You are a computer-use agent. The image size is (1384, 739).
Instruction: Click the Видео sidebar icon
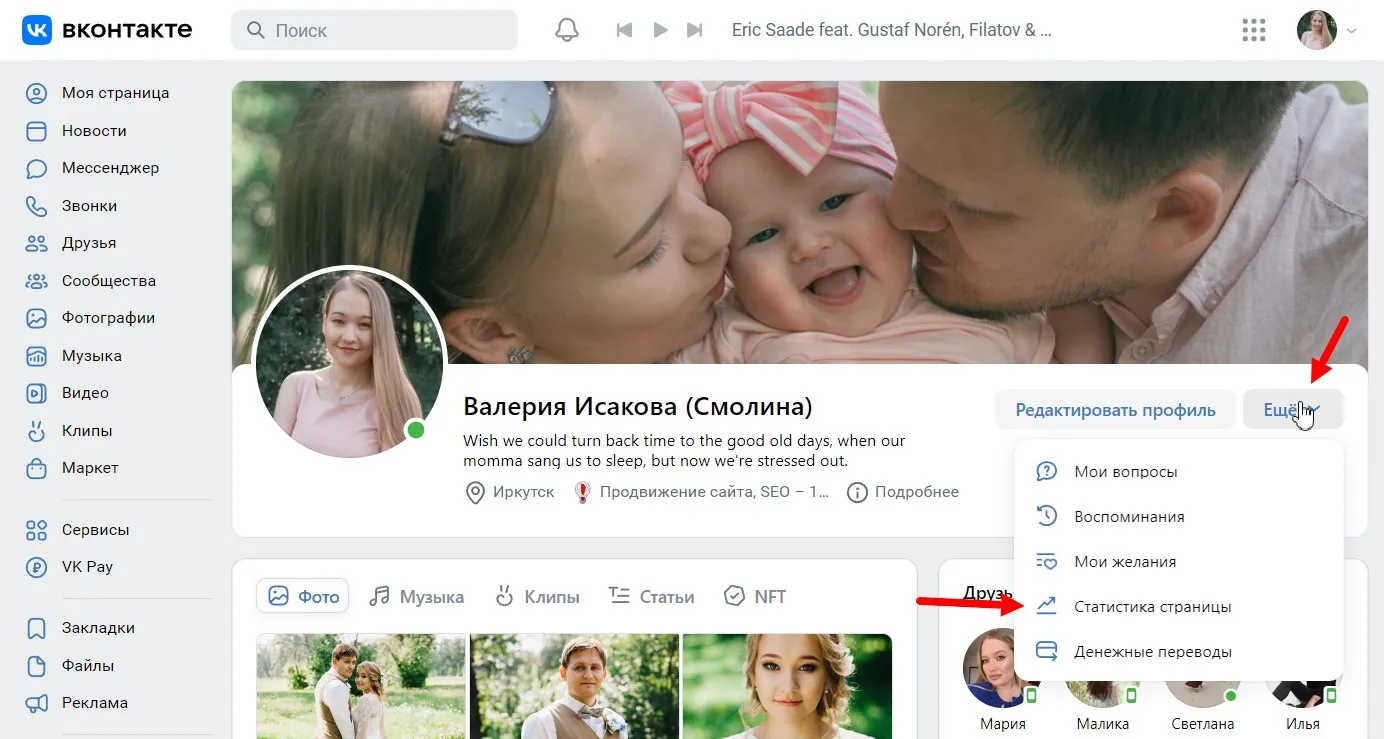coord(37,393)
